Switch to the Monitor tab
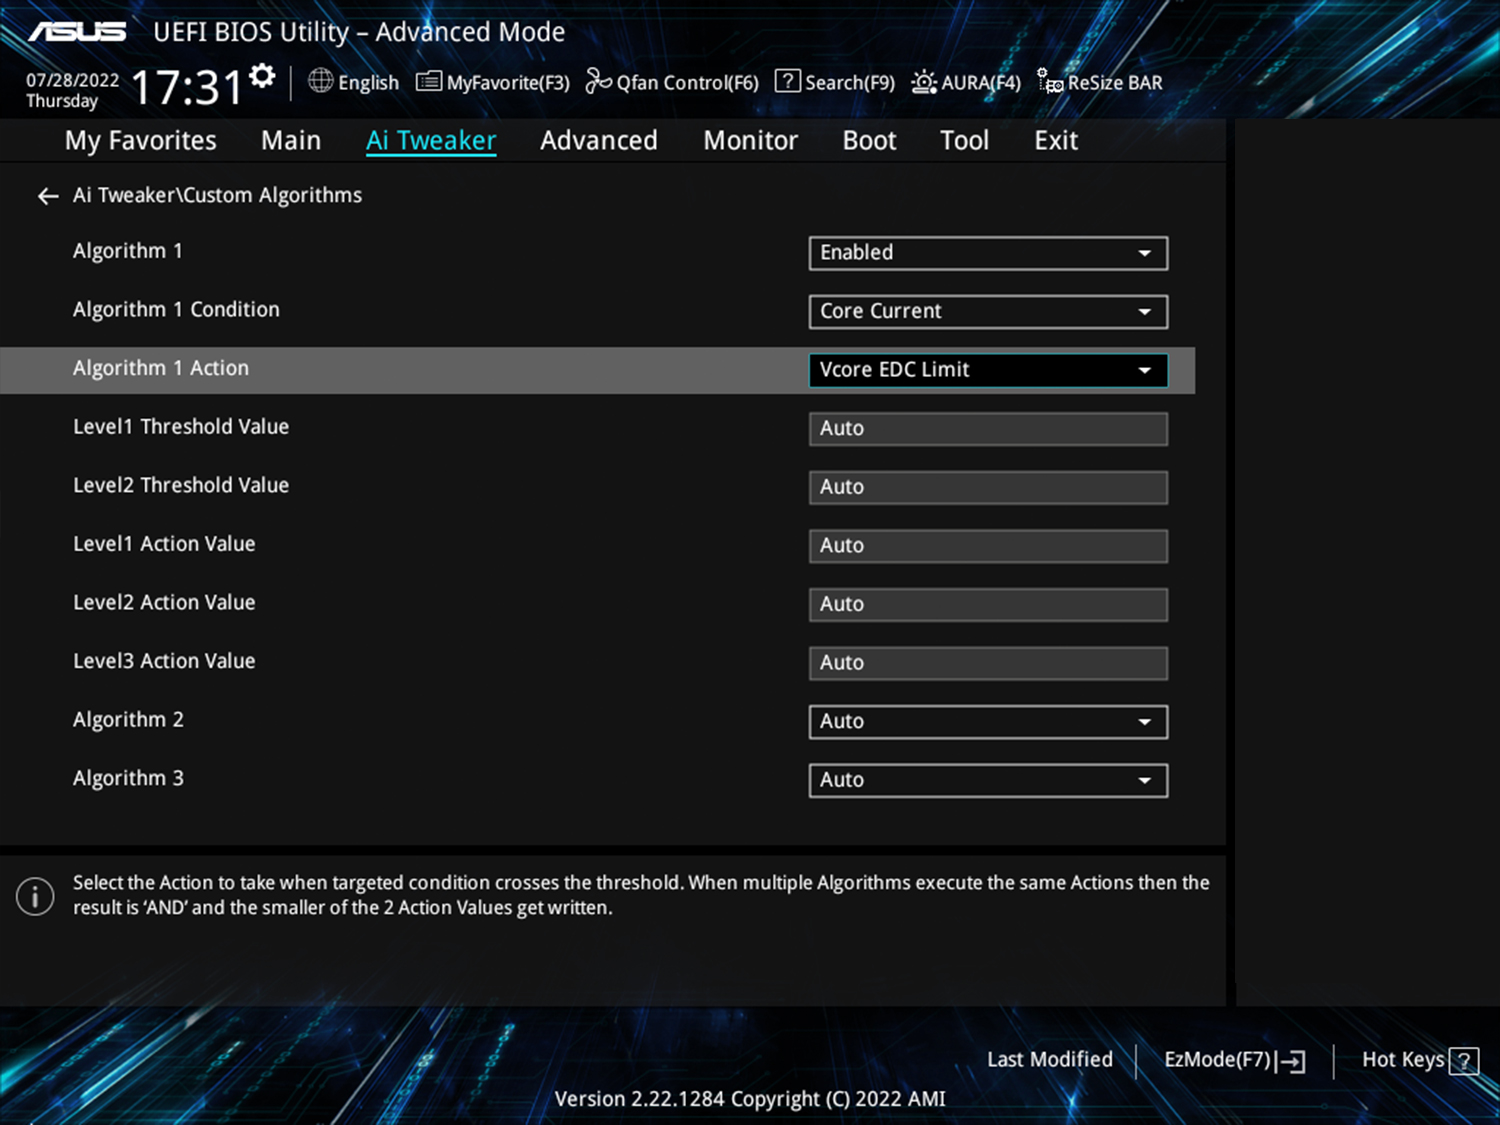Screen dimensions: 1500x1125 pyautogui.click(x=750, y=140)
